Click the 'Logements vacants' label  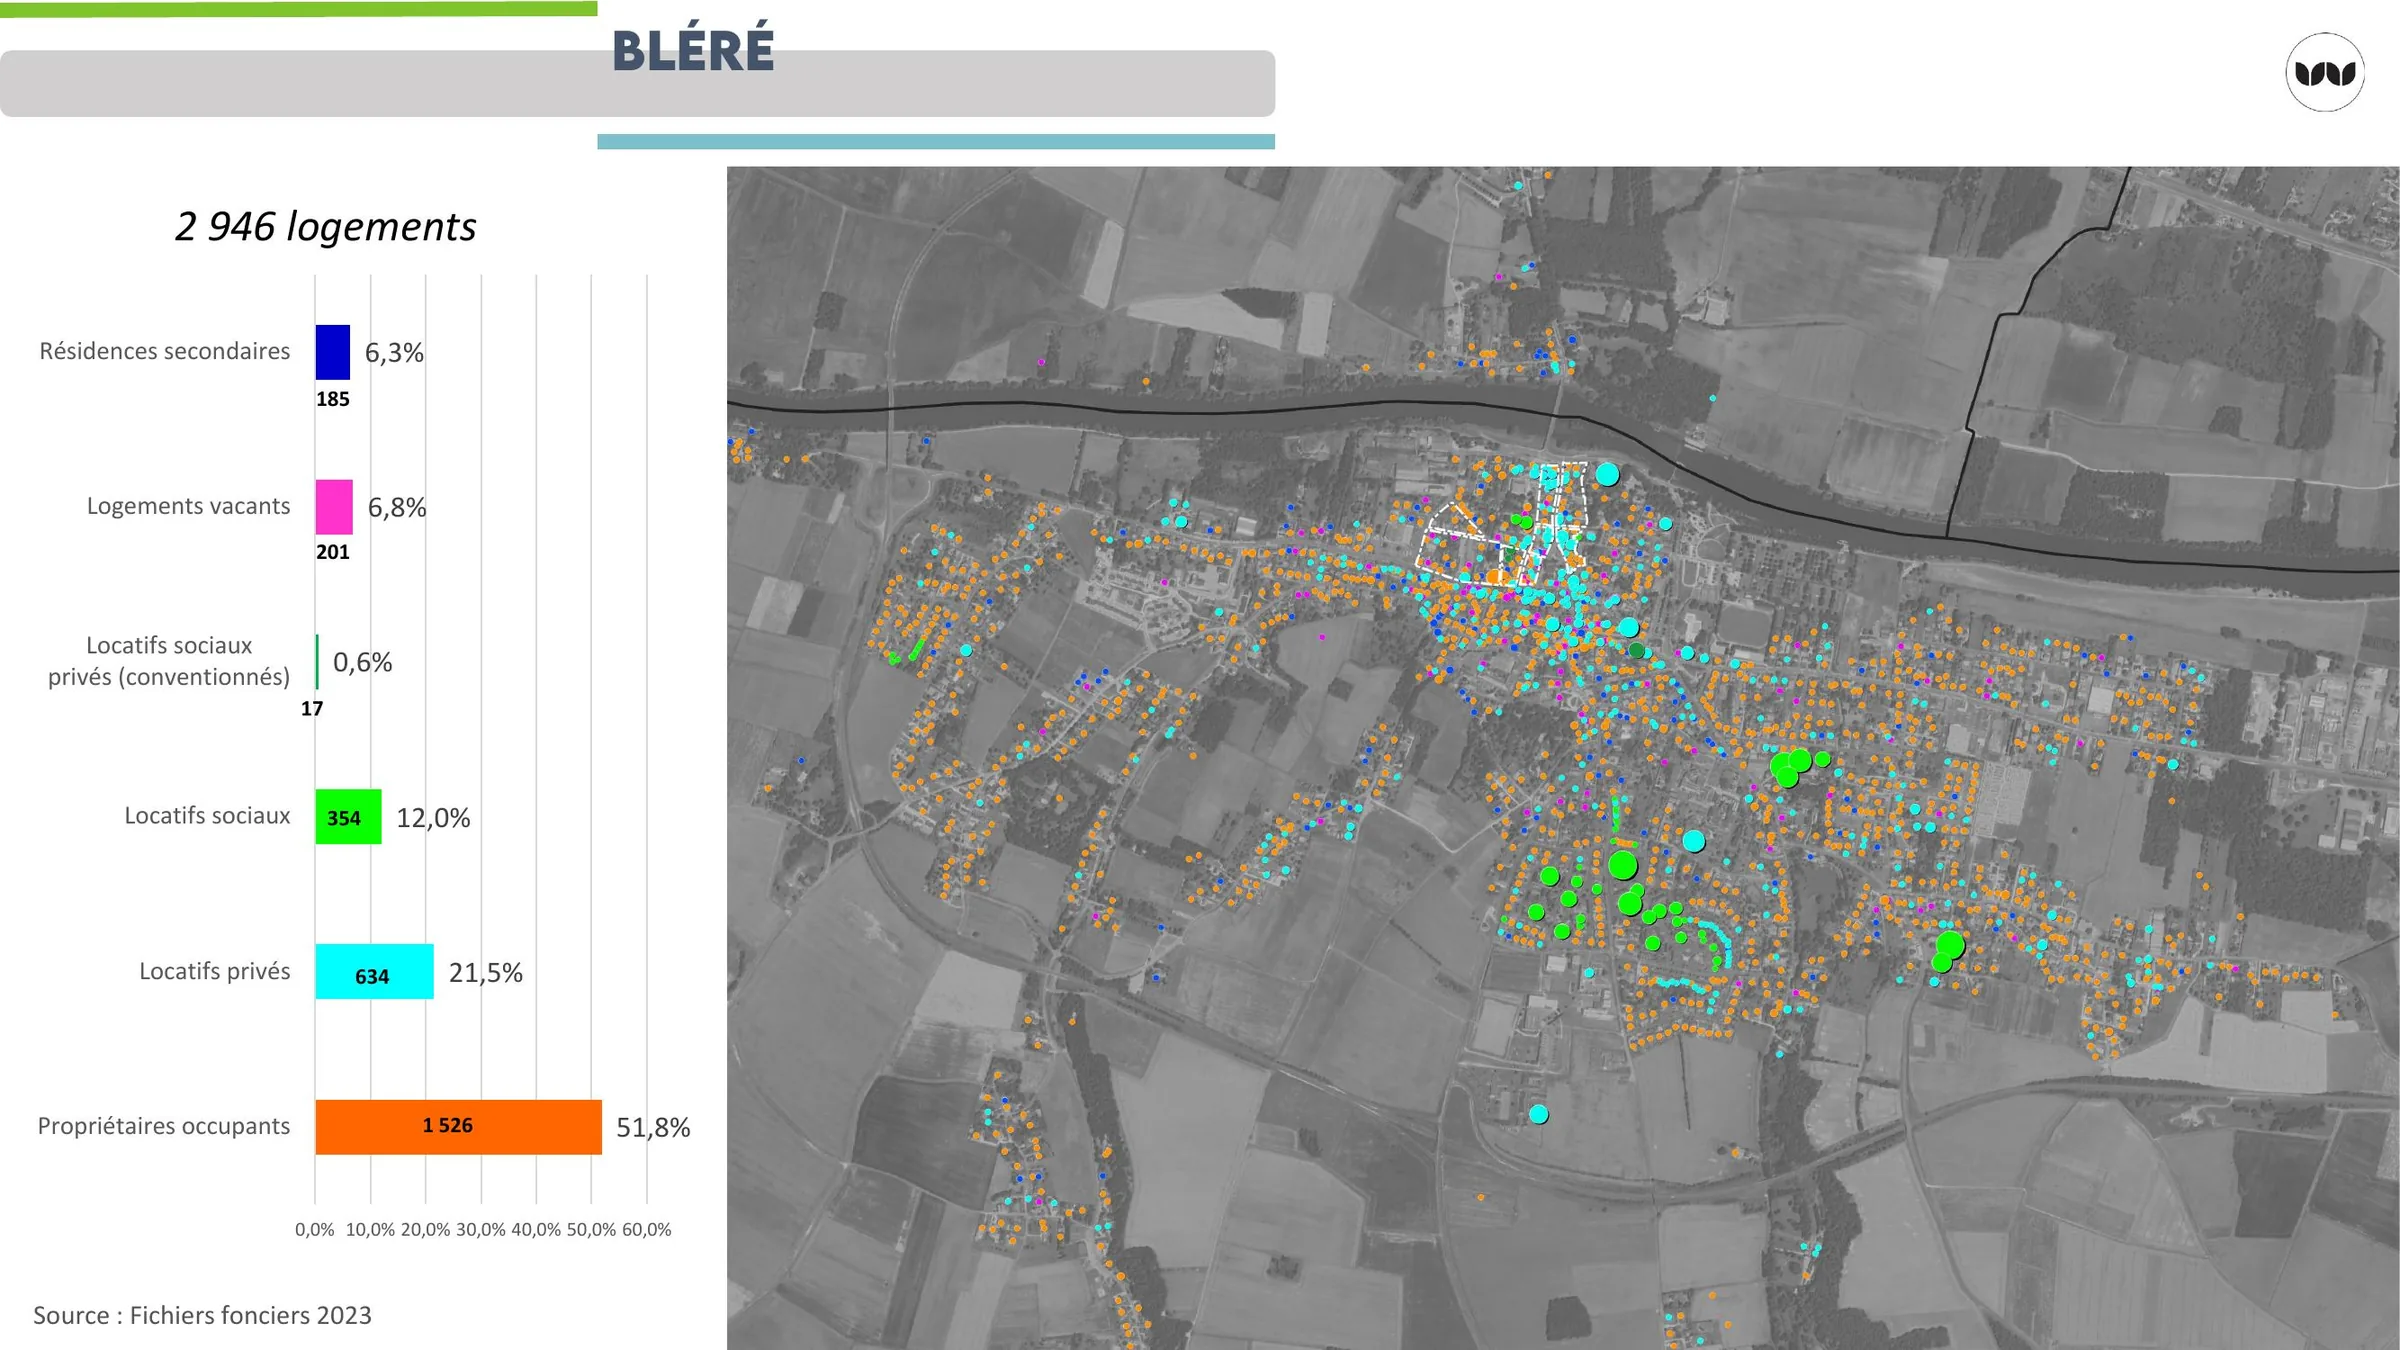(x=188, y=506)
